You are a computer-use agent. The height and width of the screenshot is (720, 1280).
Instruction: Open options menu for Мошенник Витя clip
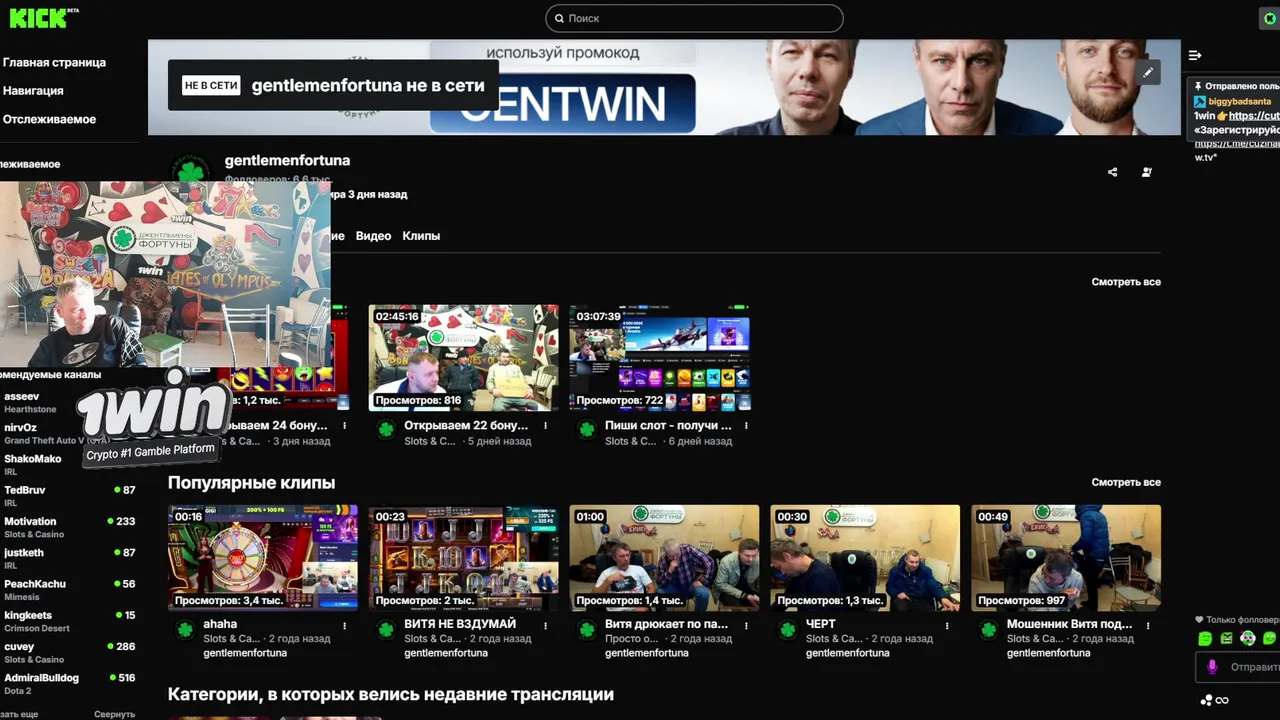(1148, 625)
